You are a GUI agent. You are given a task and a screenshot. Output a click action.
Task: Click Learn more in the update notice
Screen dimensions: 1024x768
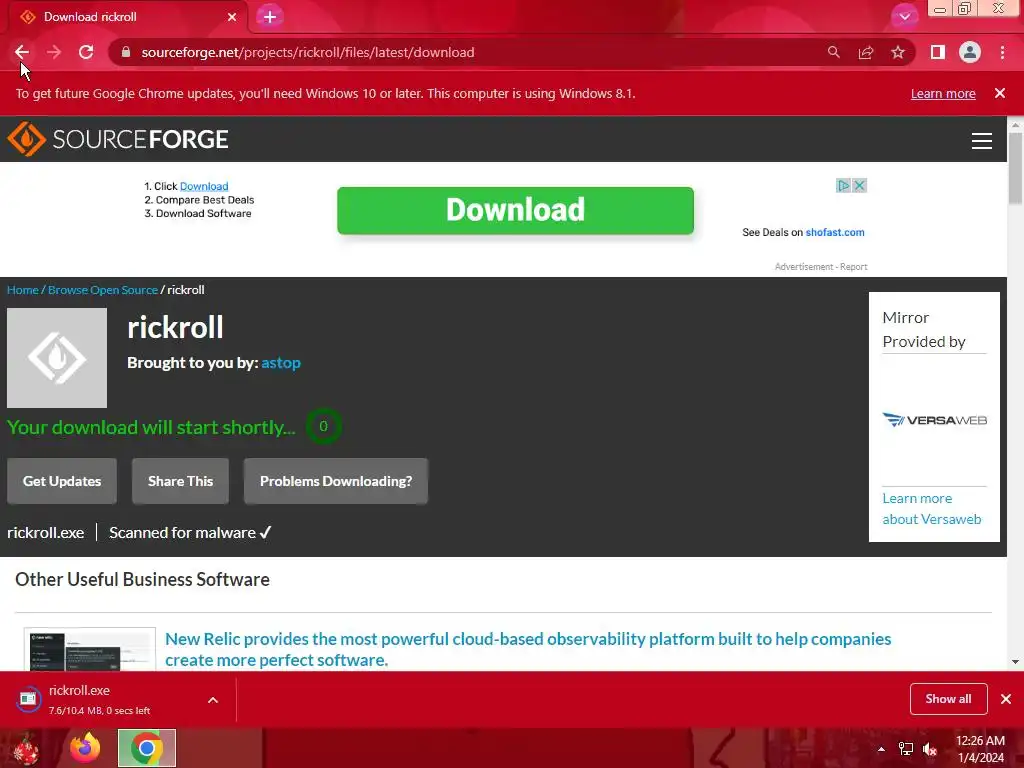[943, 93]
